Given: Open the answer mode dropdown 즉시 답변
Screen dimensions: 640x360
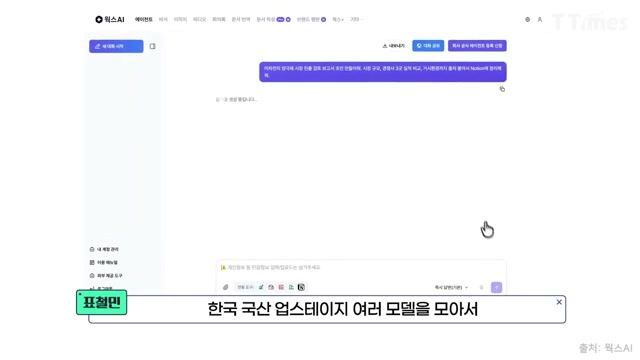Looking at the screenshot, I should pos(451,287).
